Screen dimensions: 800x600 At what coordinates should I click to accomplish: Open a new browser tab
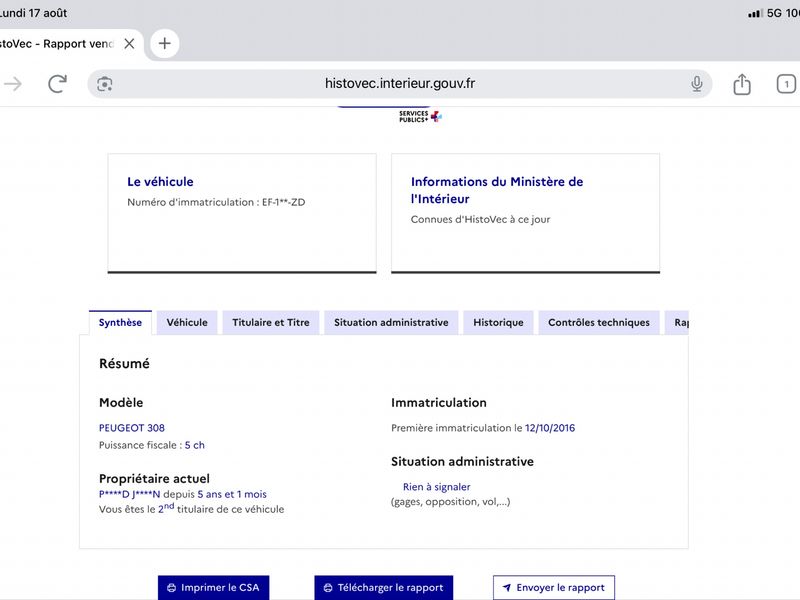click(x=164, y=43)
